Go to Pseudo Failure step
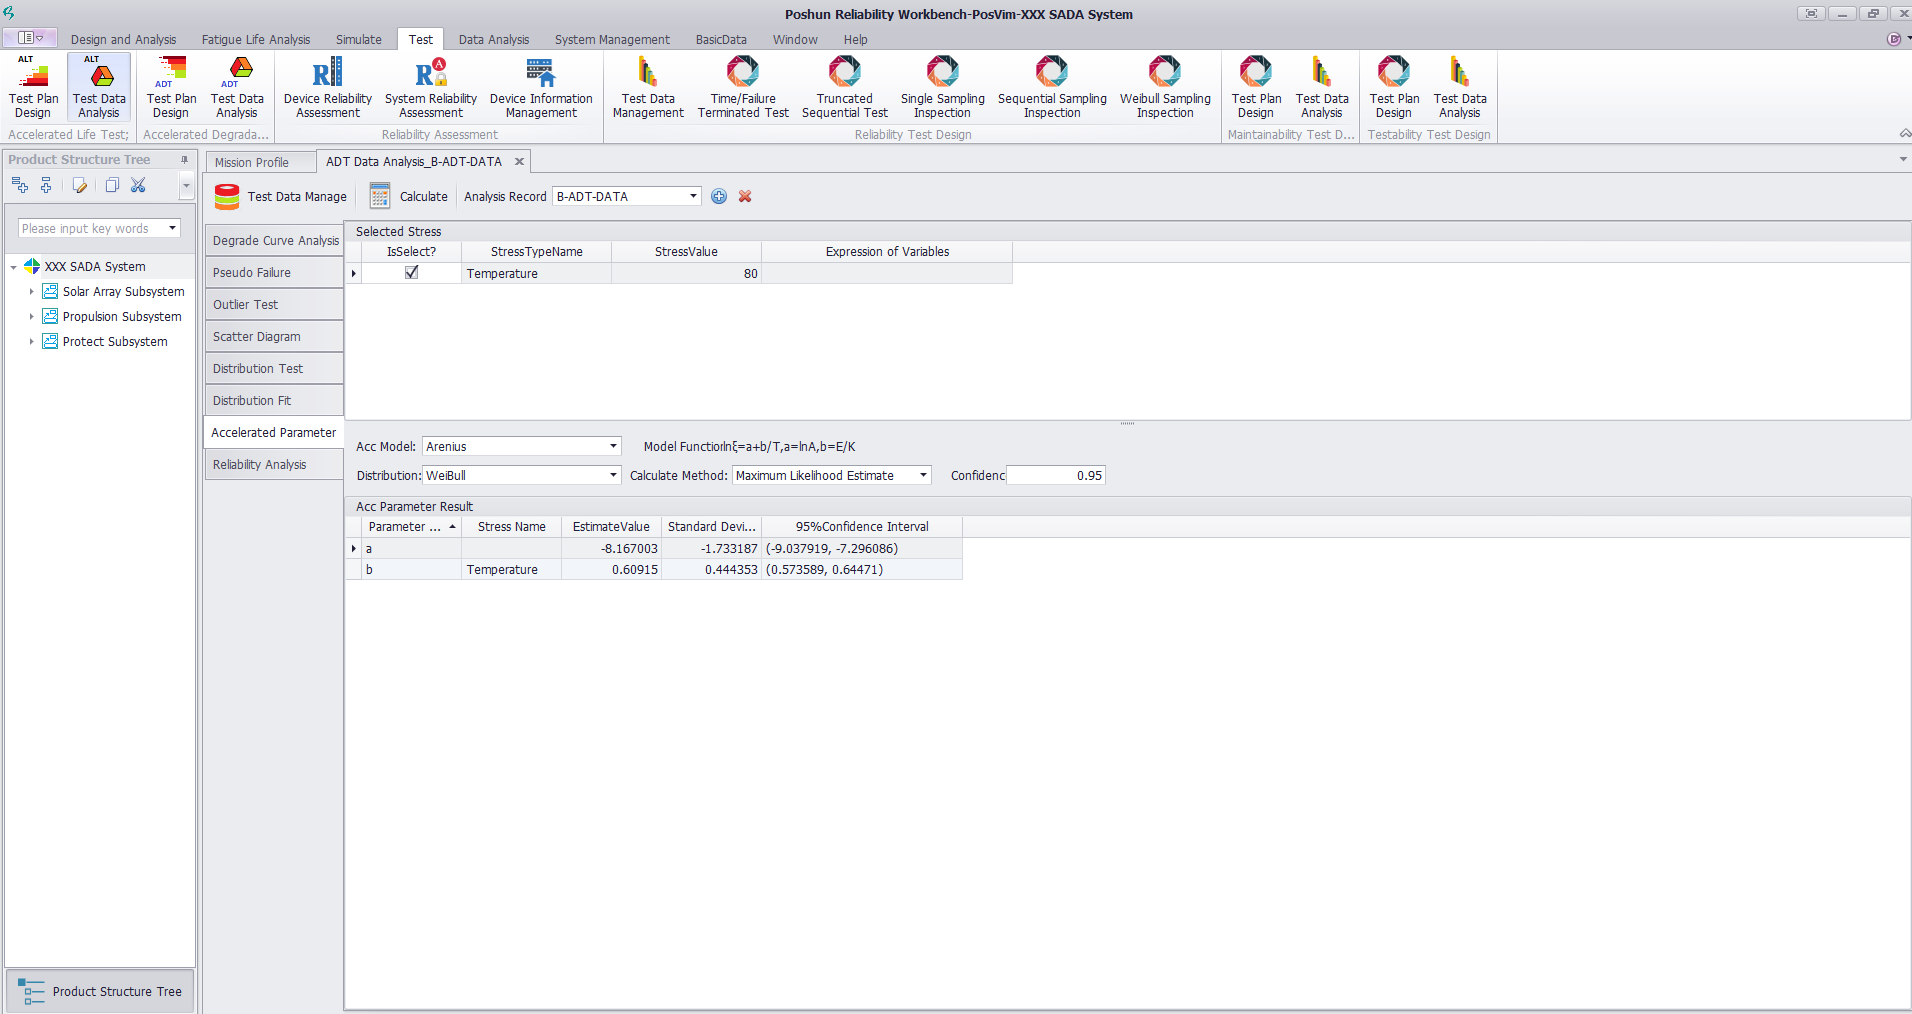The image size is (1912, 1014). point(275,273)
